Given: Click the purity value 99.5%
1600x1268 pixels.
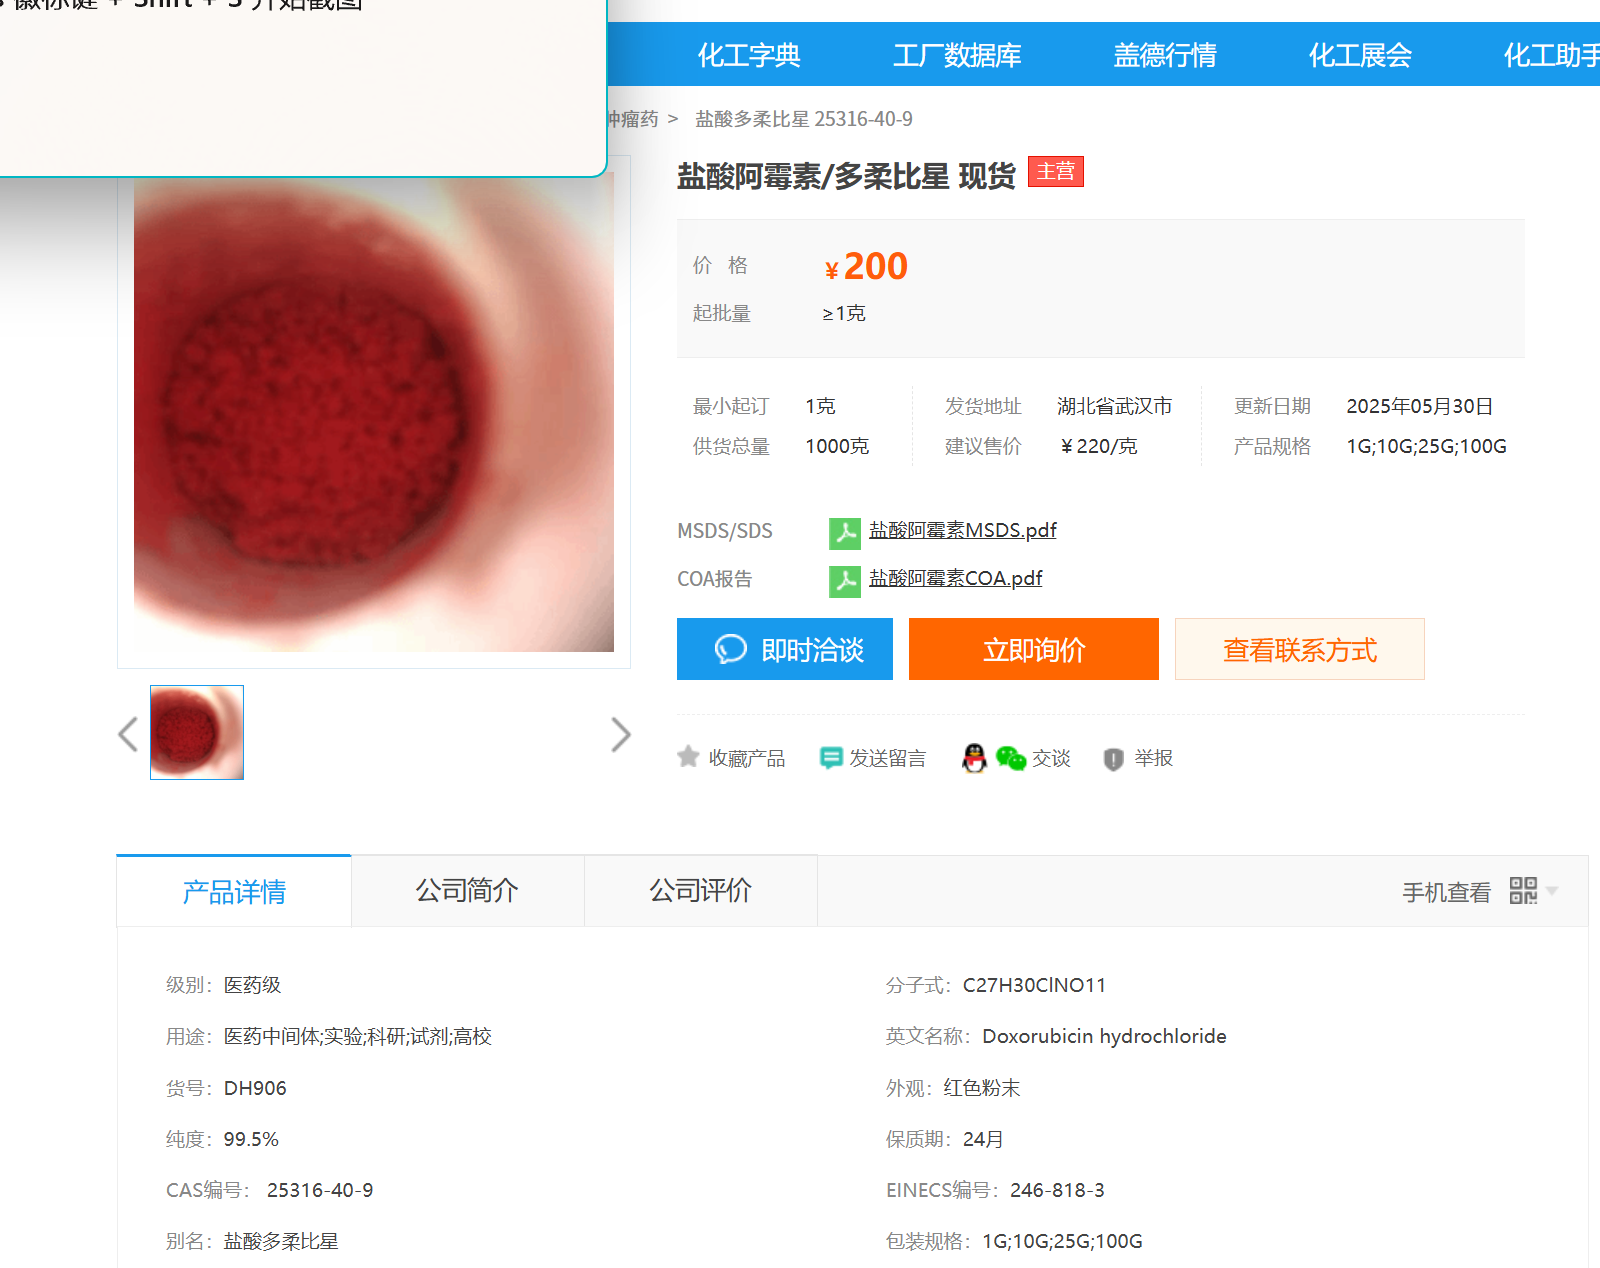Looking at the screenshot, I should tap(251, 1139).
